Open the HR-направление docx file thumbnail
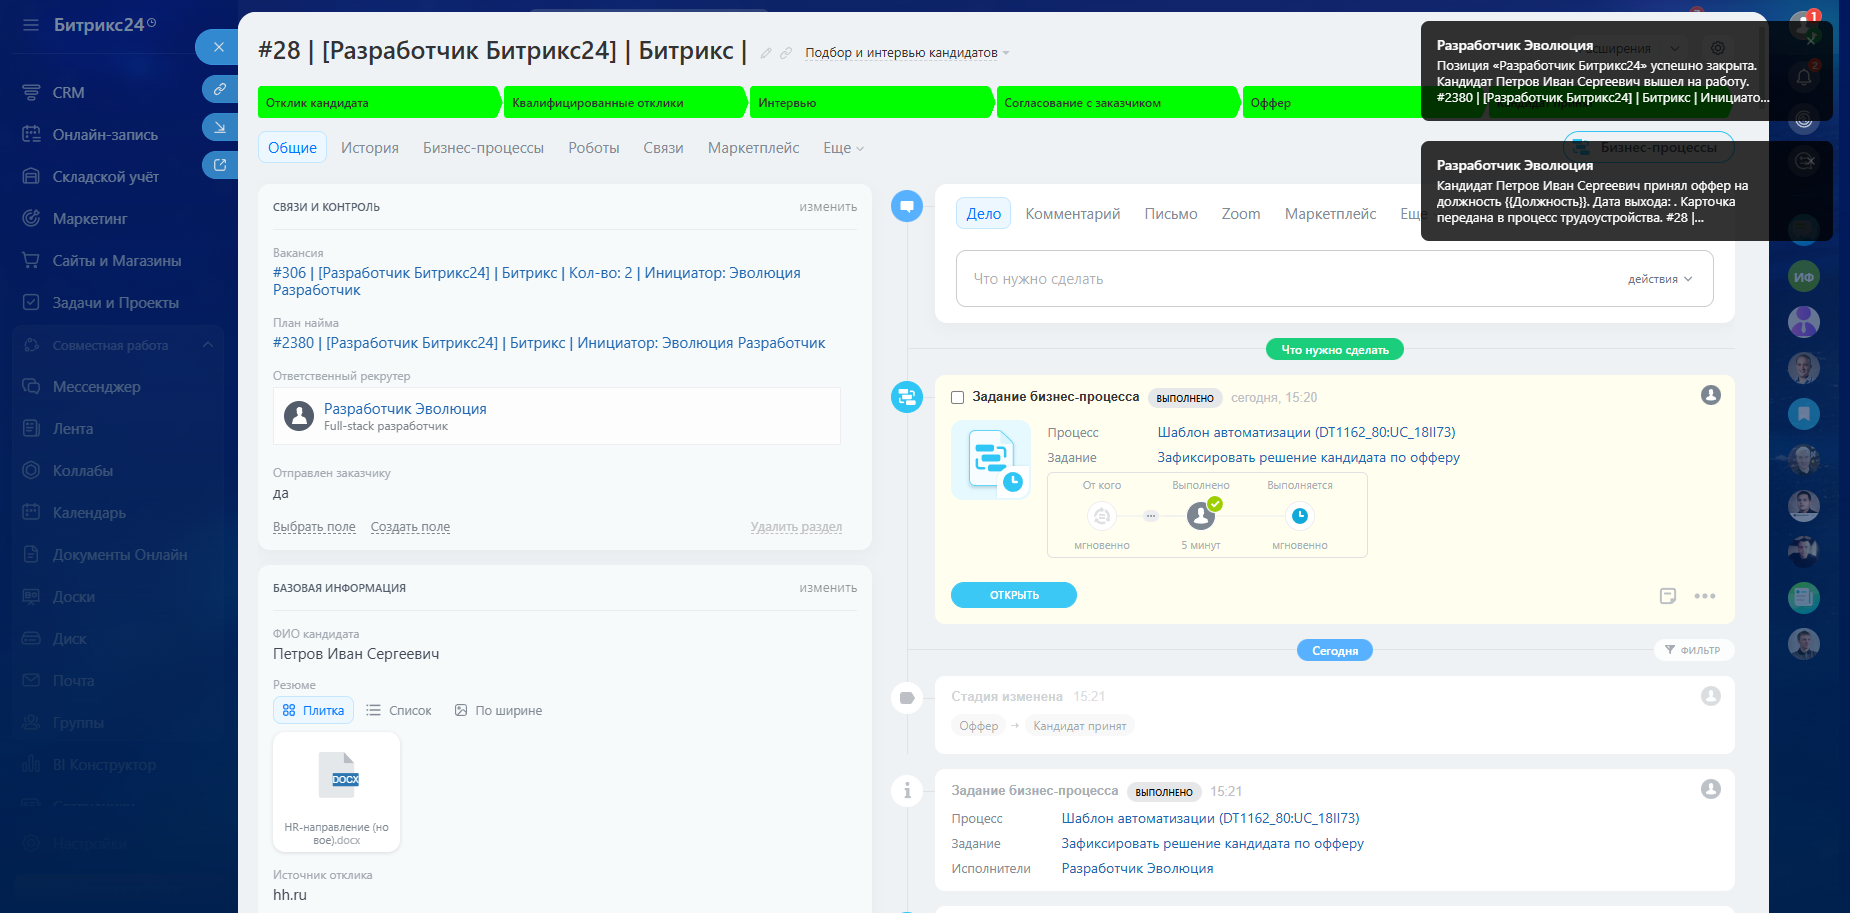 (336, 792)
